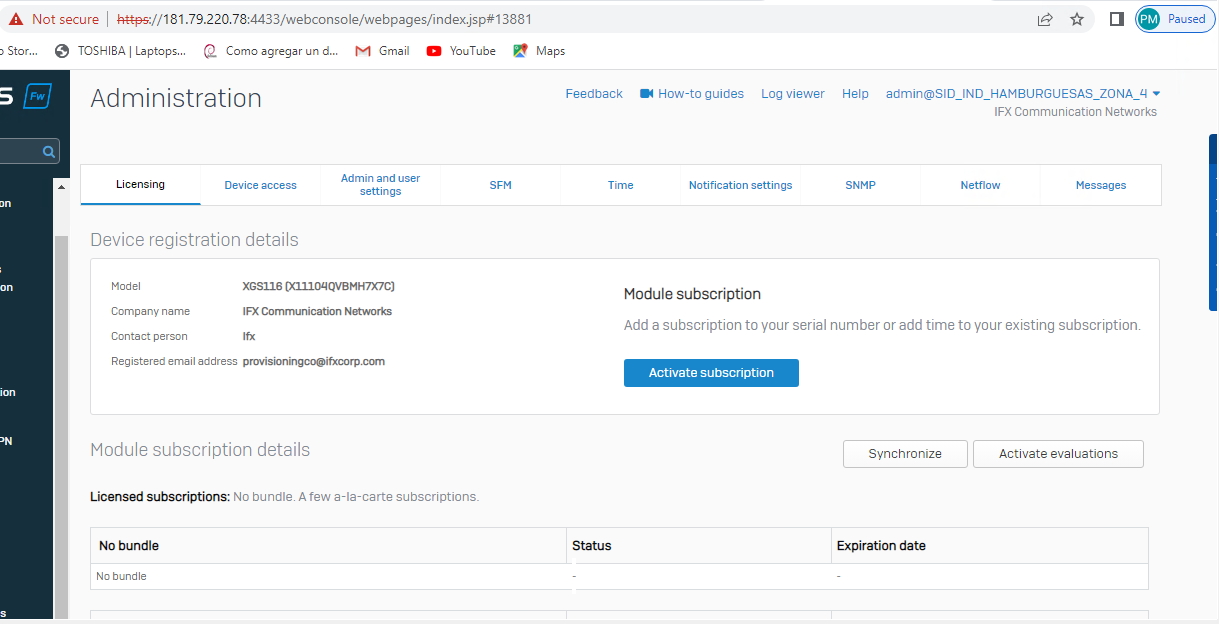
Task: Click the PM Paused profile button
Action: (x=1174, y=19)
